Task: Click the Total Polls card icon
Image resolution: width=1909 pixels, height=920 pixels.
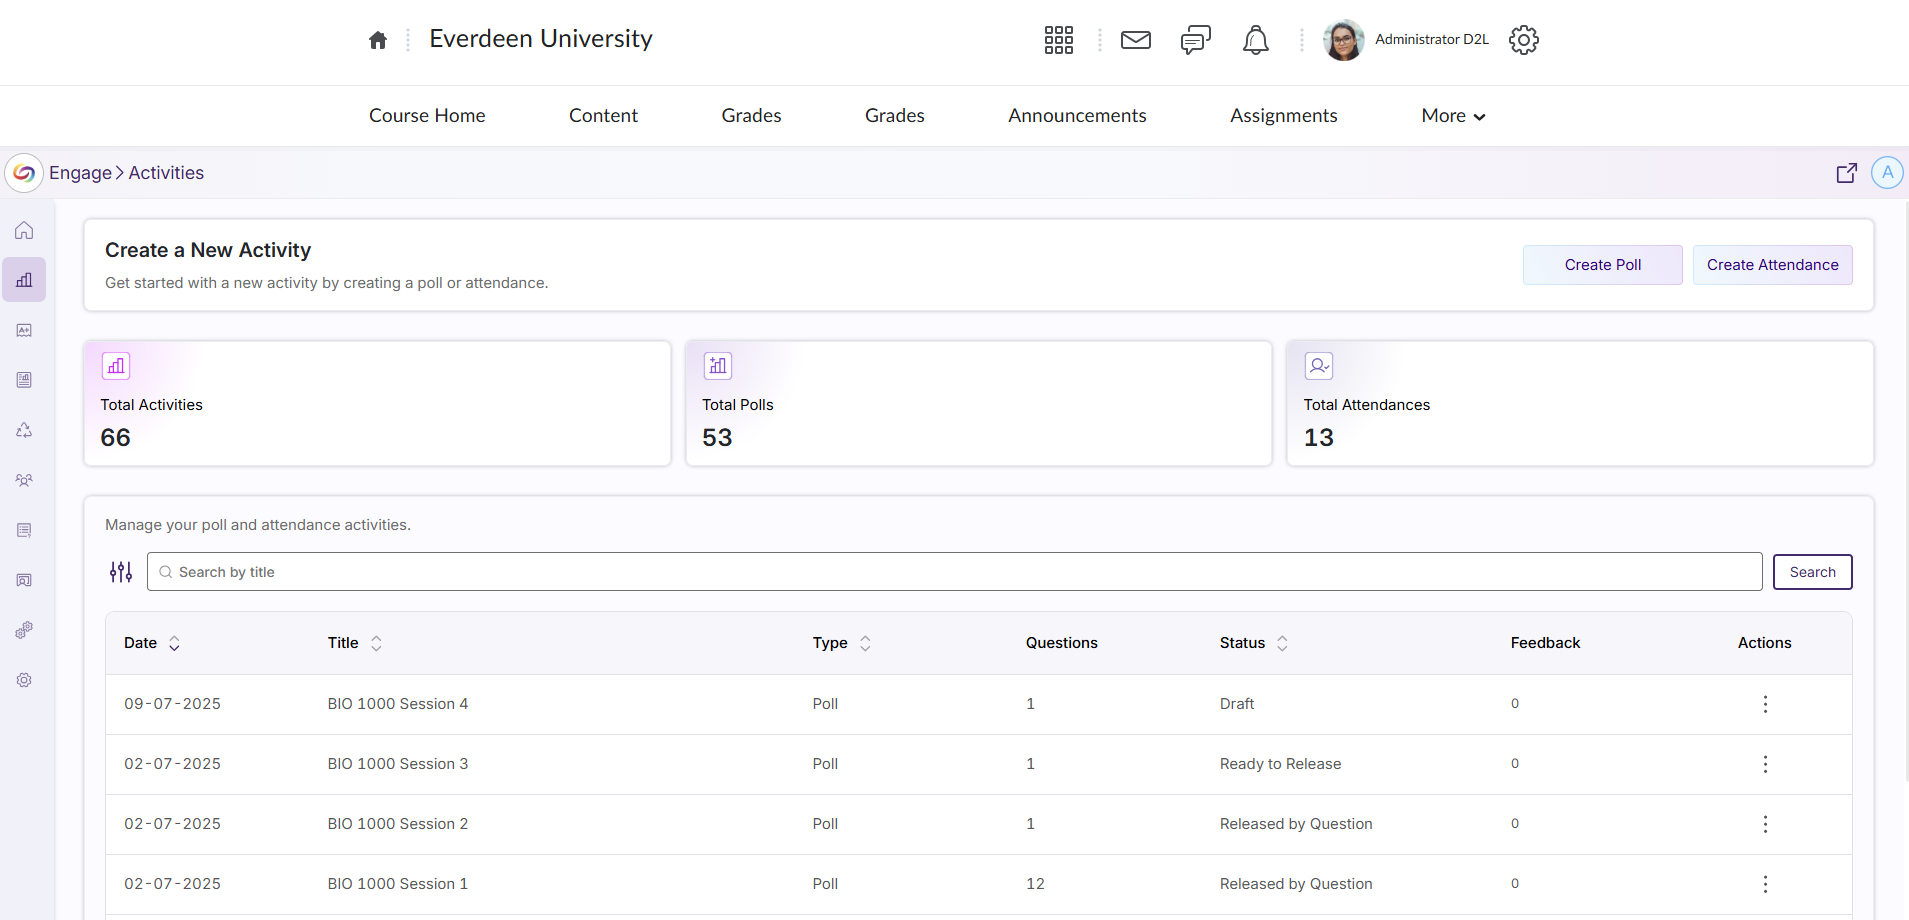Action: pos(718,366)
